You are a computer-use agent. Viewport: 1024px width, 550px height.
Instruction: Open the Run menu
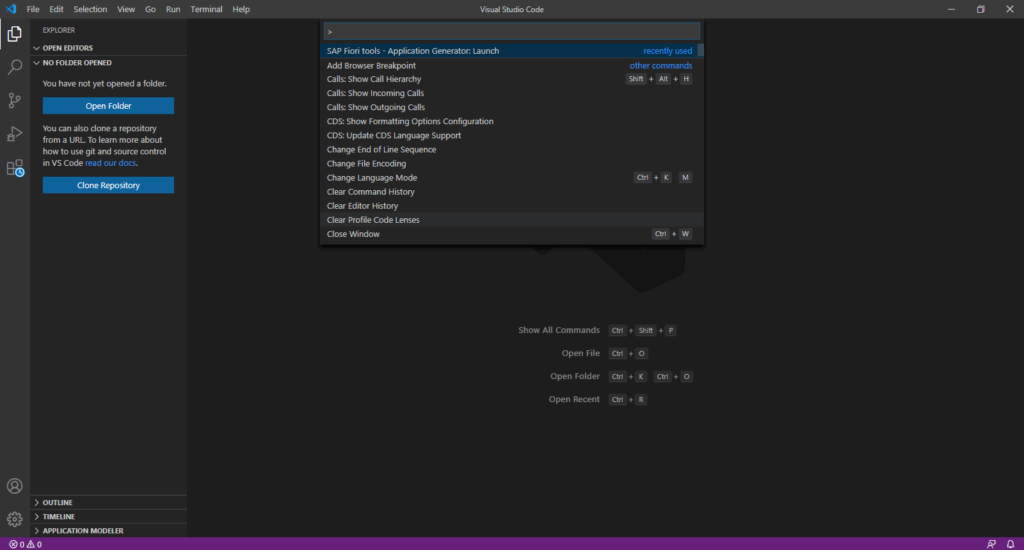click(x=173, y=9)
